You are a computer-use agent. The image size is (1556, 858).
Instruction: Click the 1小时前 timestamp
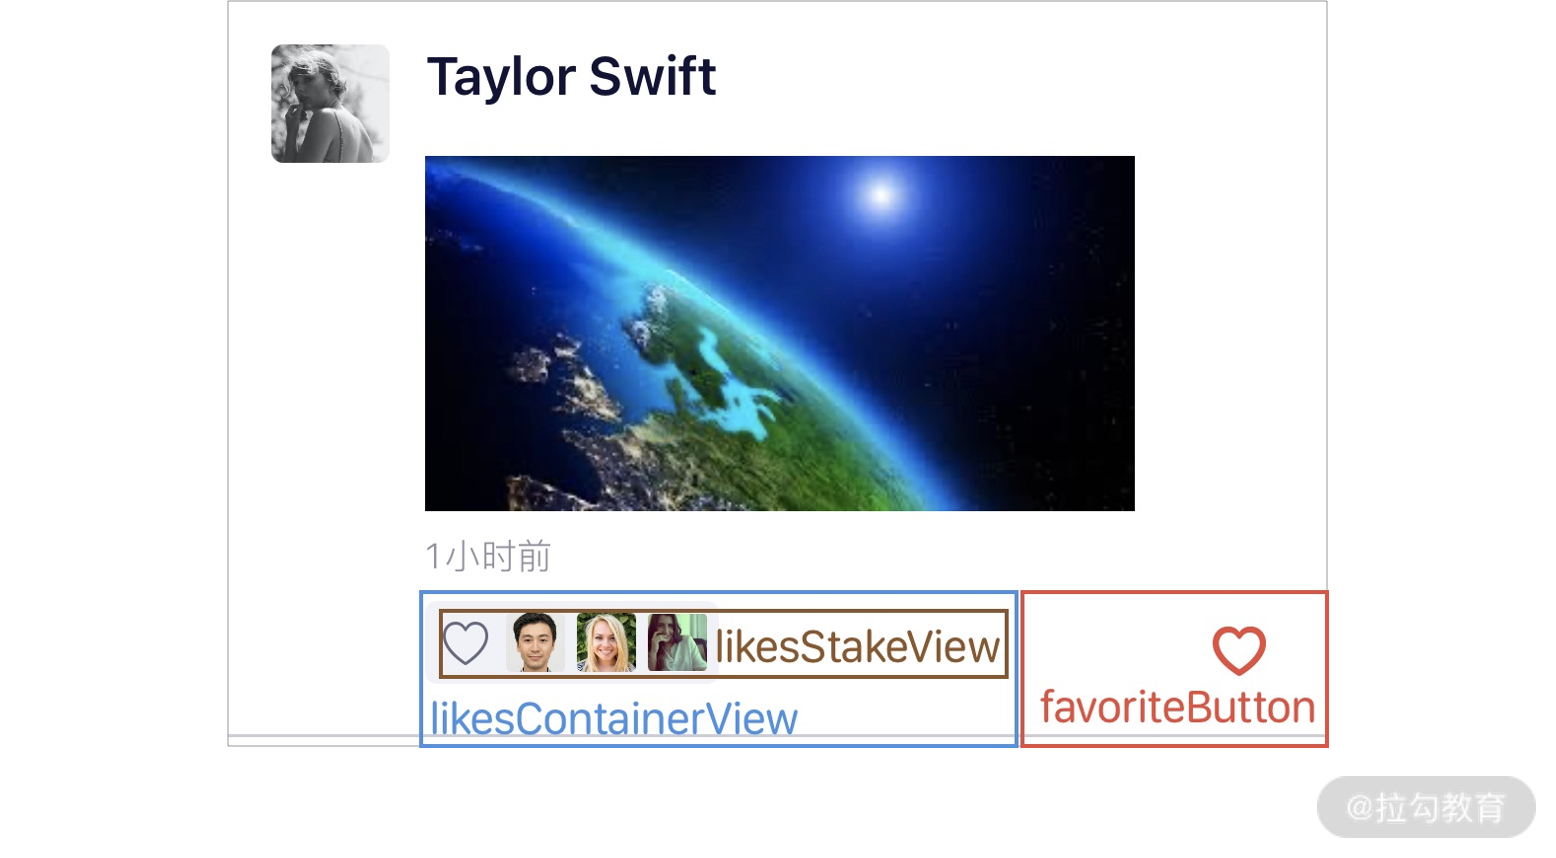pos(488,556)
